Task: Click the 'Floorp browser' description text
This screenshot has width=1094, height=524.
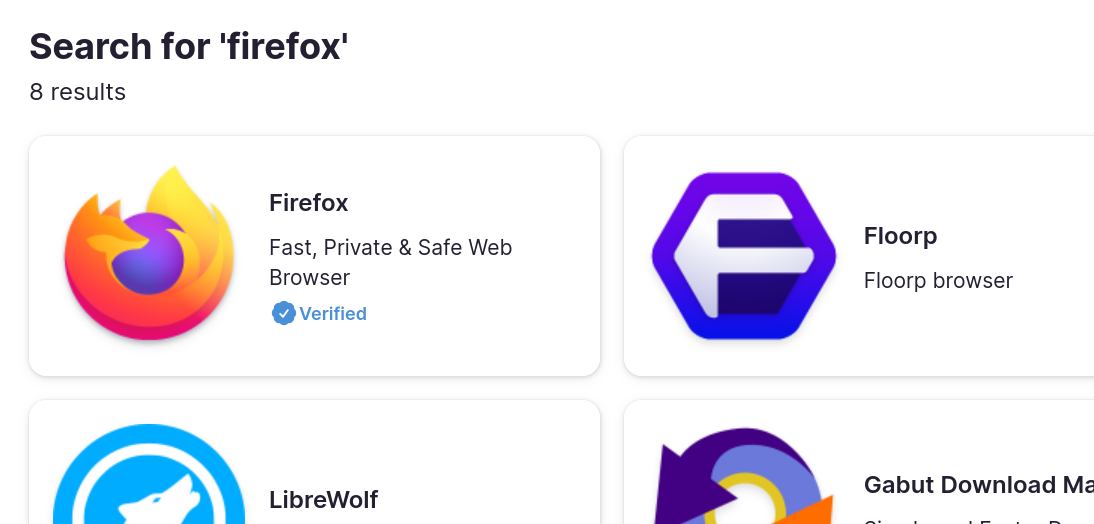Action: 938,280
